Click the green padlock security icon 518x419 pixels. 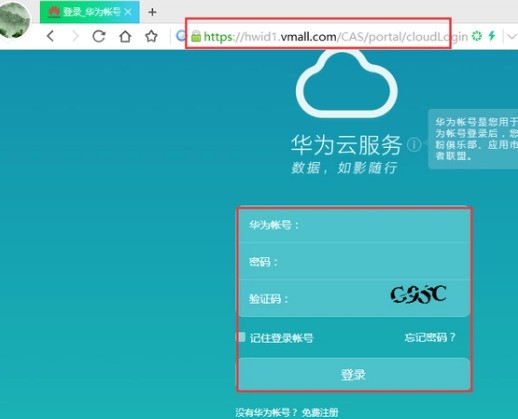pos(196,36)
